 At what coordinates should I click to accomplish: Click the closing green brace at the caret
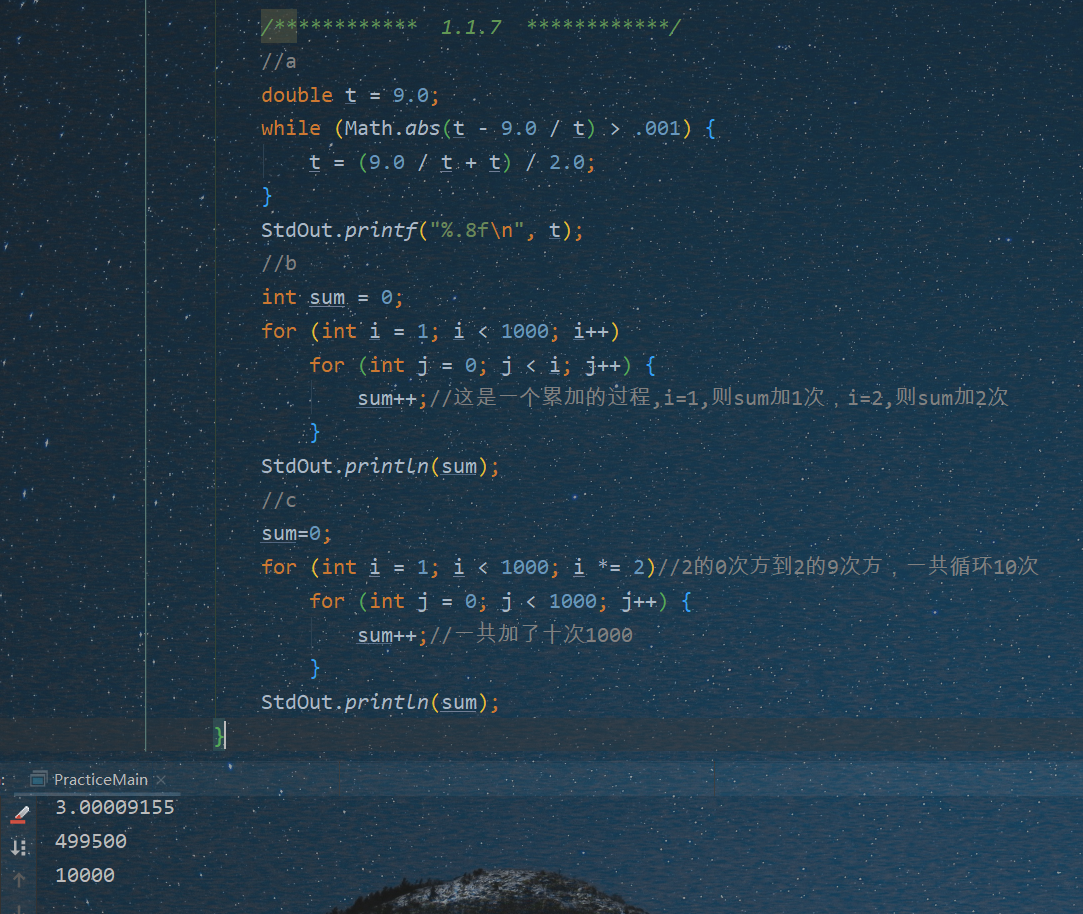click(219, 736)
